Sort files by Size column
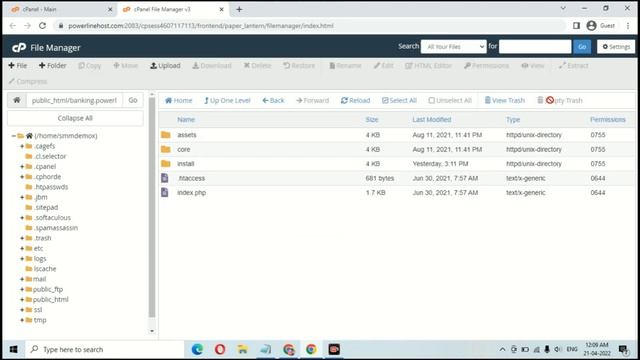The width and height of the screenshot is (640, 360). pyautogui.click(x=372, y=120)
